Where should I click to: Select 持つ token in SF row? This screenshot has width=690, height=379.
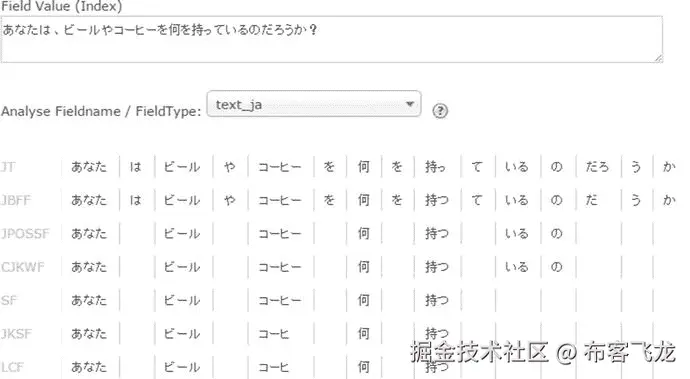click(437, 300)
